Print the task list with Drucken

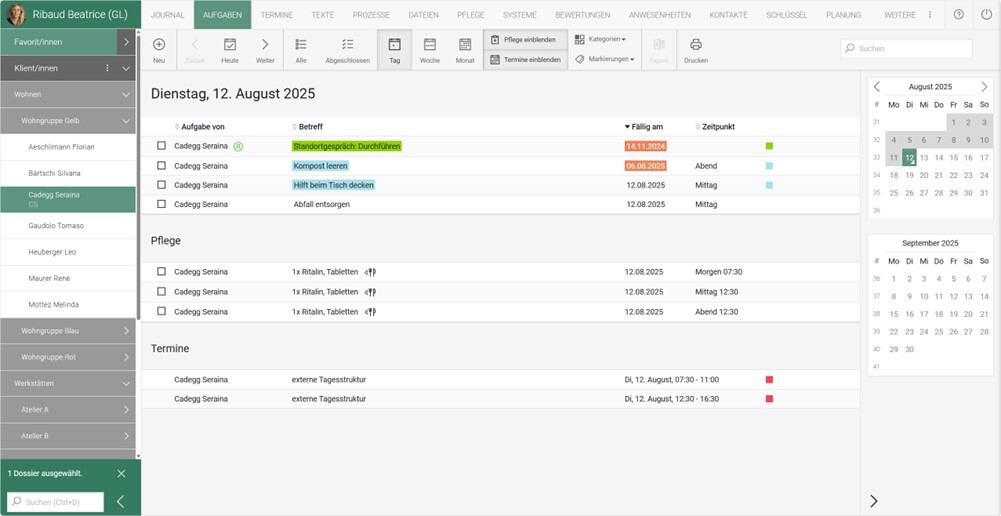coord(696,50)
